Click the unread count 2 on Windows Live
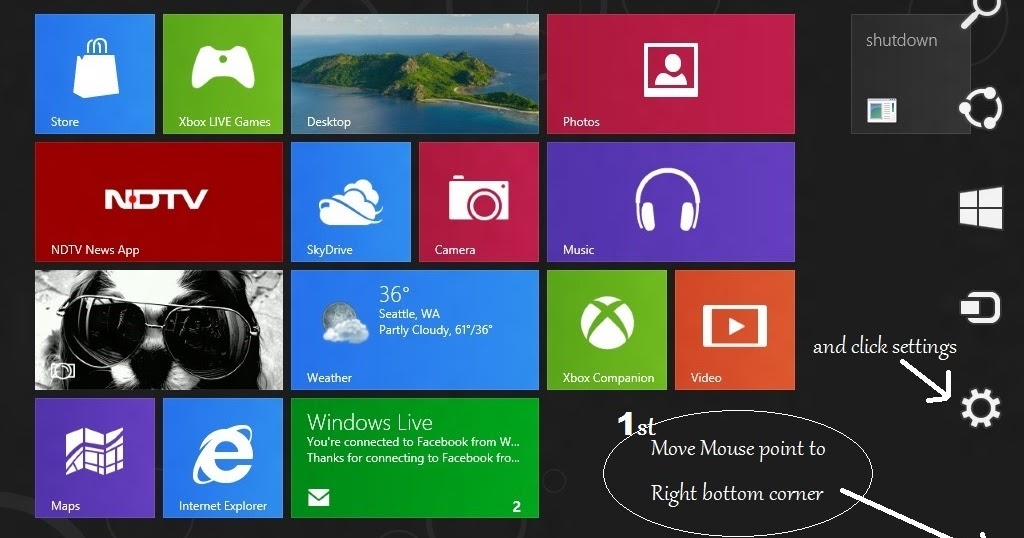Viewport: 1024px width, 538px height. tap(517, 506)
